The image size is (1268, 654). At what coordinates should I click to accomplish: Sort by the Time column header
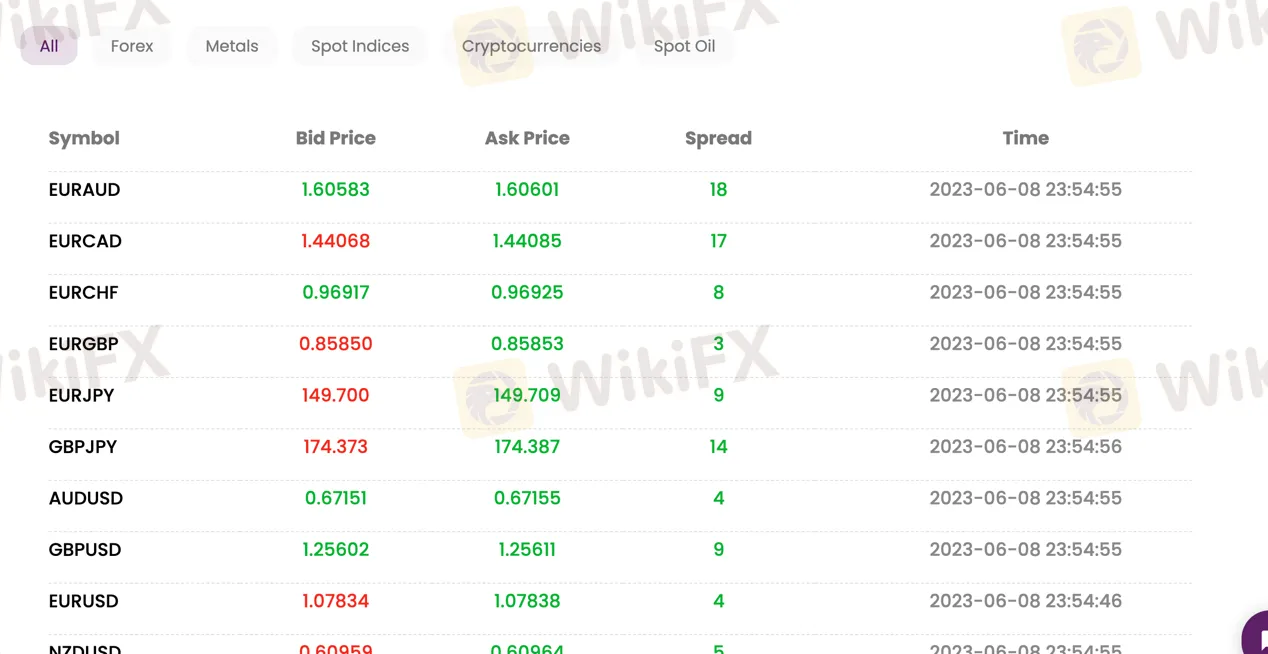coord(1026,138)
